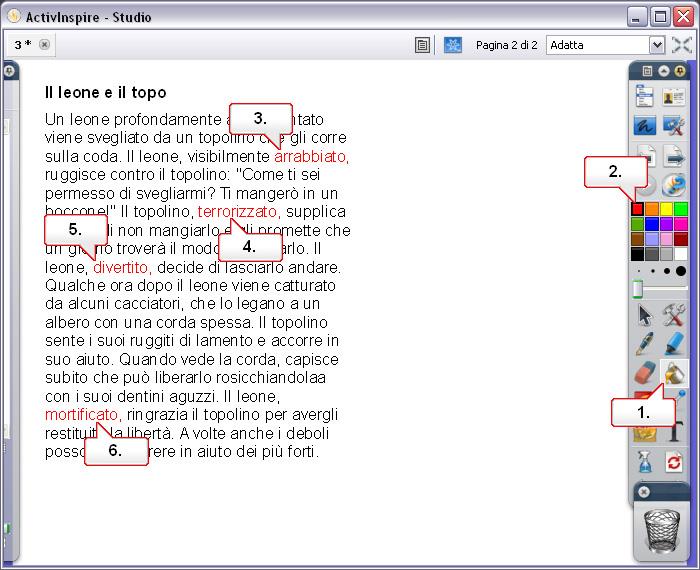The width and height of the screenshot is (700, 570).
Task: Pick the white color swatch
Action: (x=681, y=254)
